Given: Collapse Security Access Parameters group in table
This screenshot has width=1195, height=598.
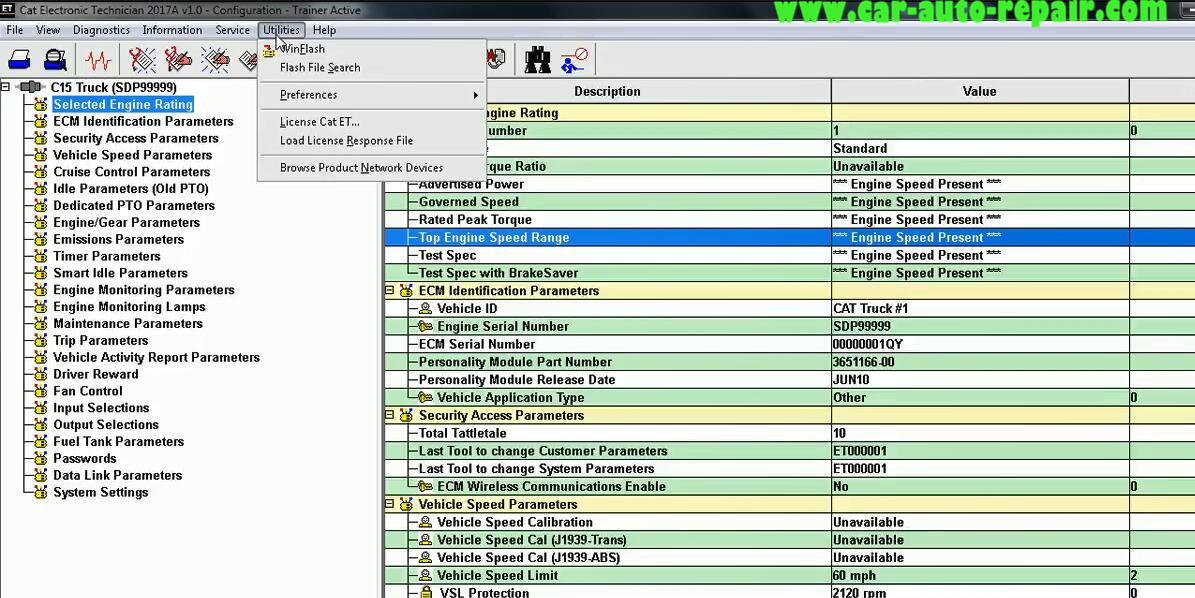Looking at the screenshot, I should click(x=389, y=415).
